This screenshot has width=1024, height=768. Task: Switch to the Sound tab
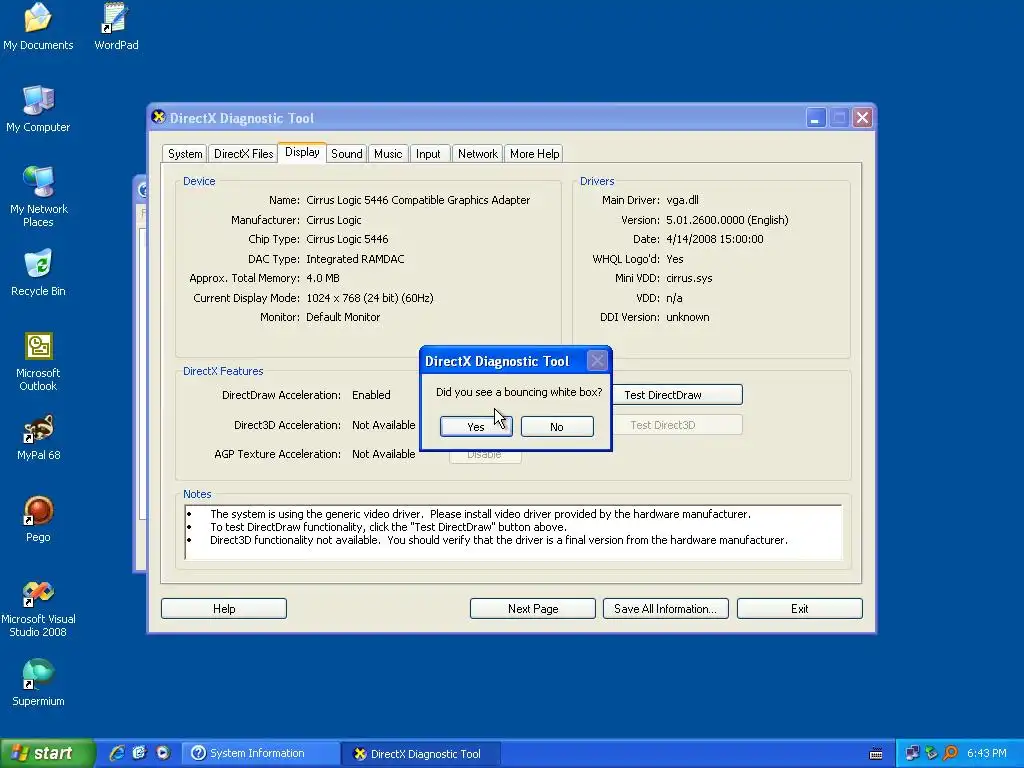(347, 153)
